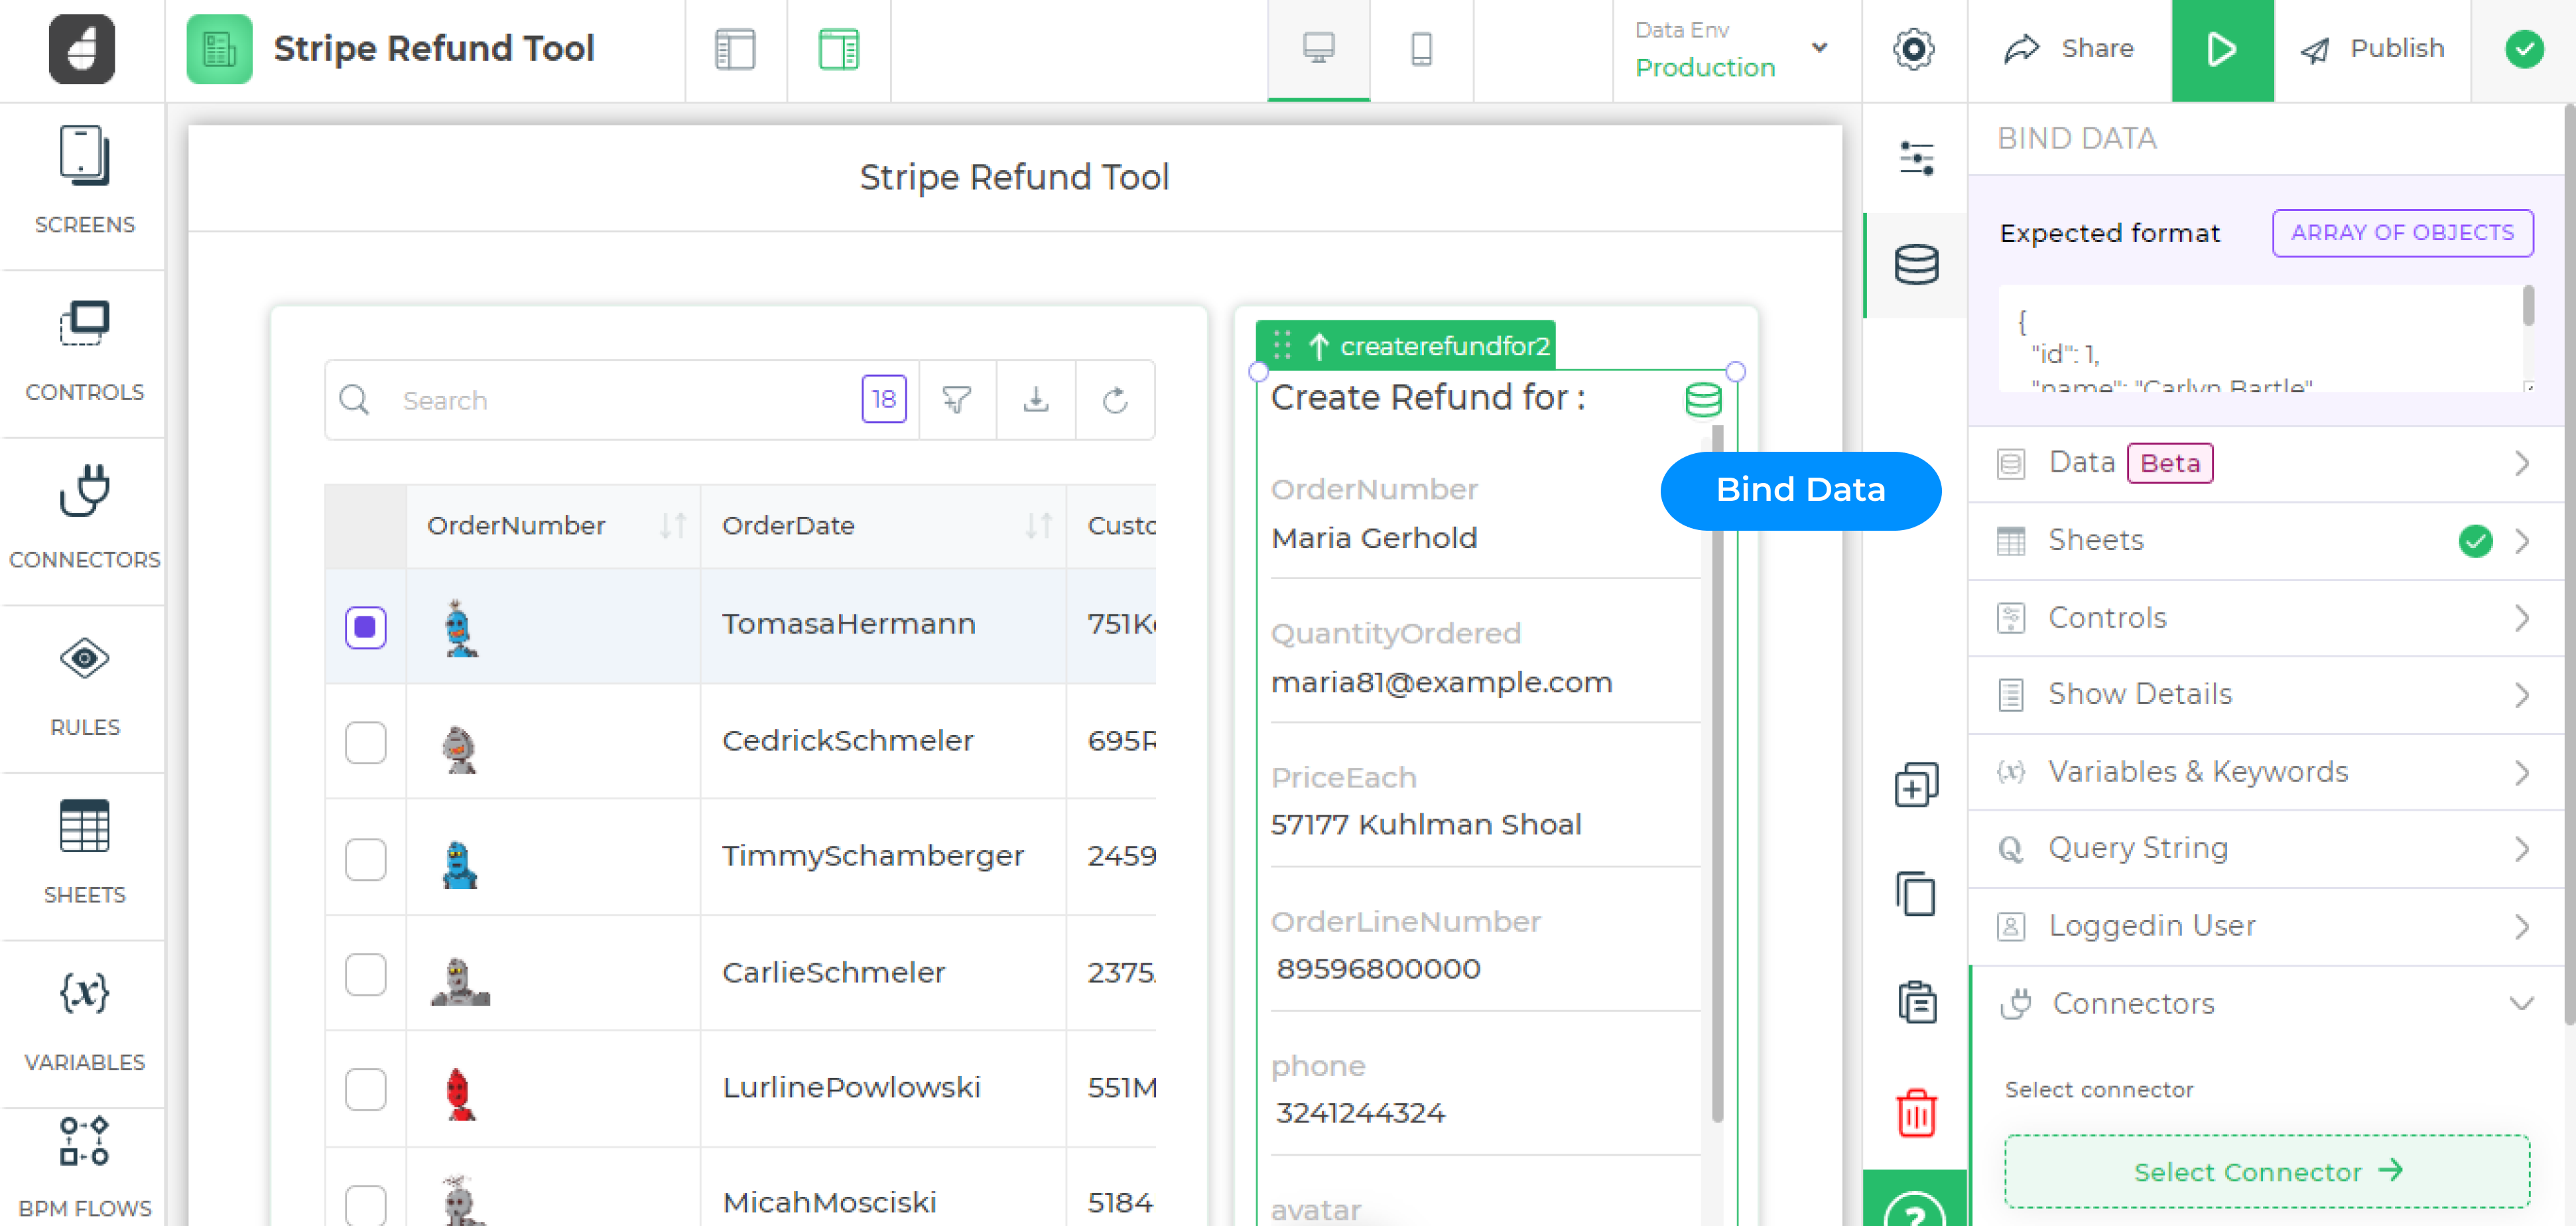Open BPM Flows from the sidebar
The image size is (2576, 1226).
click(x=84, y=1168)
